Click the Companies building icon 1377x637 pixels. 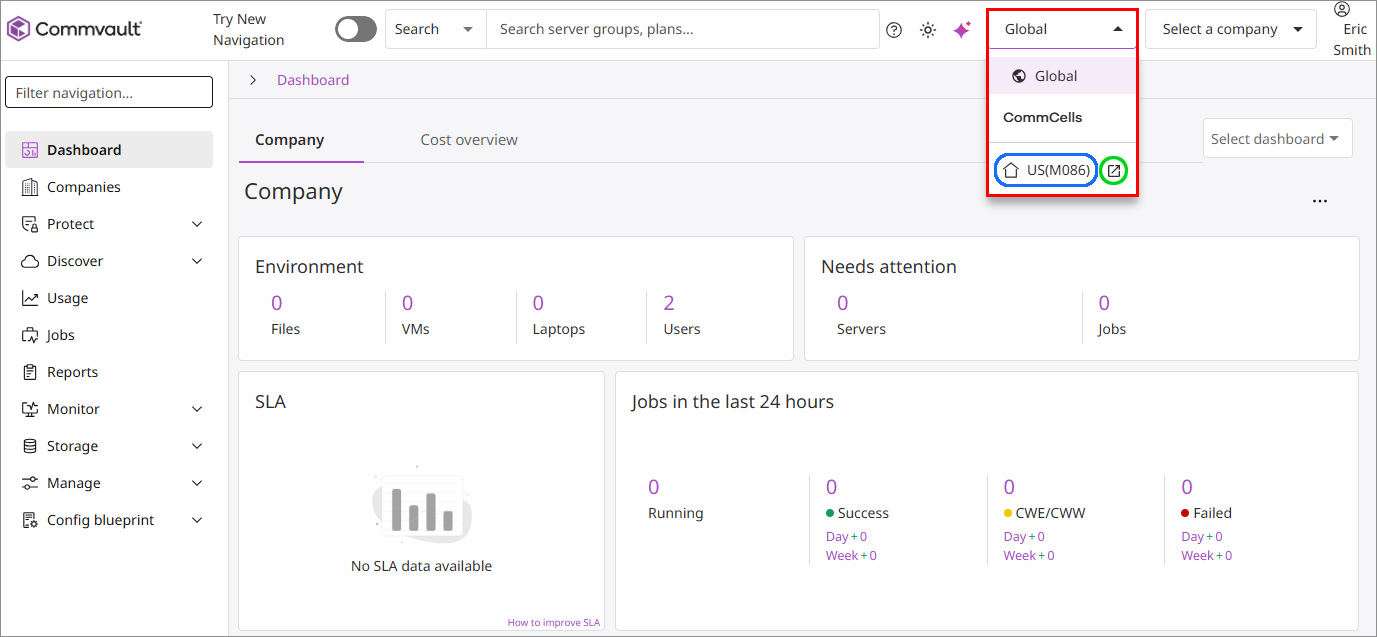click(30, 187)
